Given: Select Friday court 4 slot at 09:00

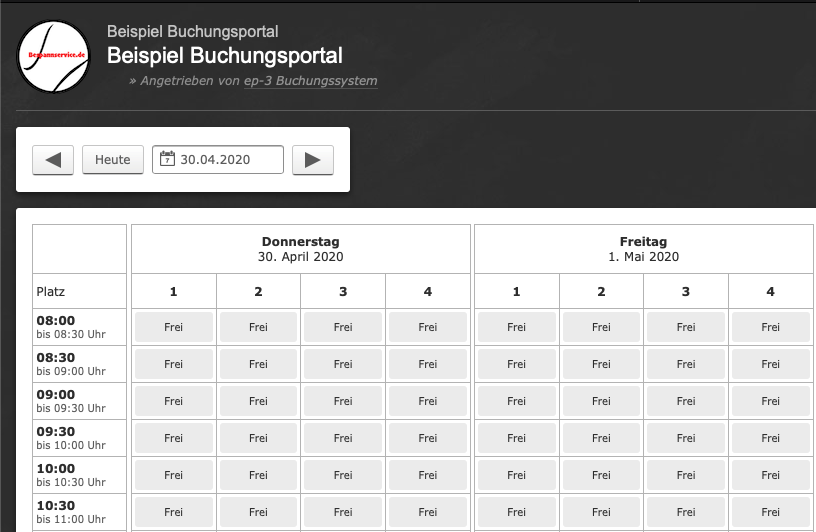Looking at the screenshot, I should point(770,401).
